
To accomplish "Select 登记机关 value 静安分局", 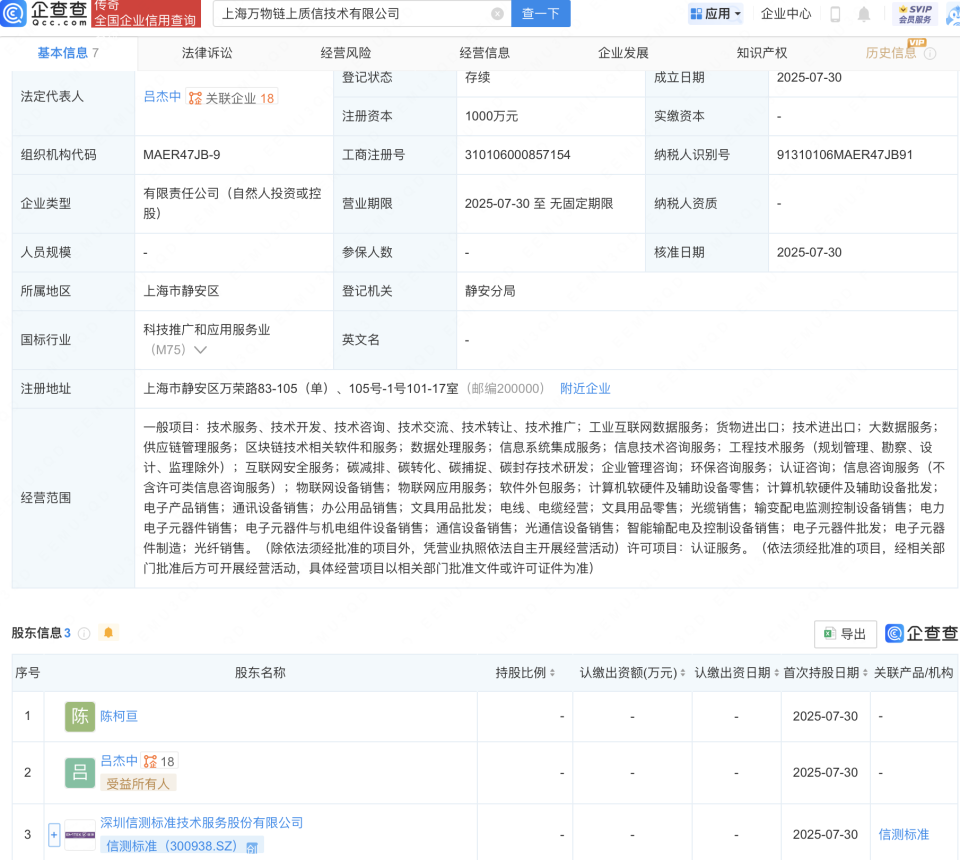I will 490,291.
